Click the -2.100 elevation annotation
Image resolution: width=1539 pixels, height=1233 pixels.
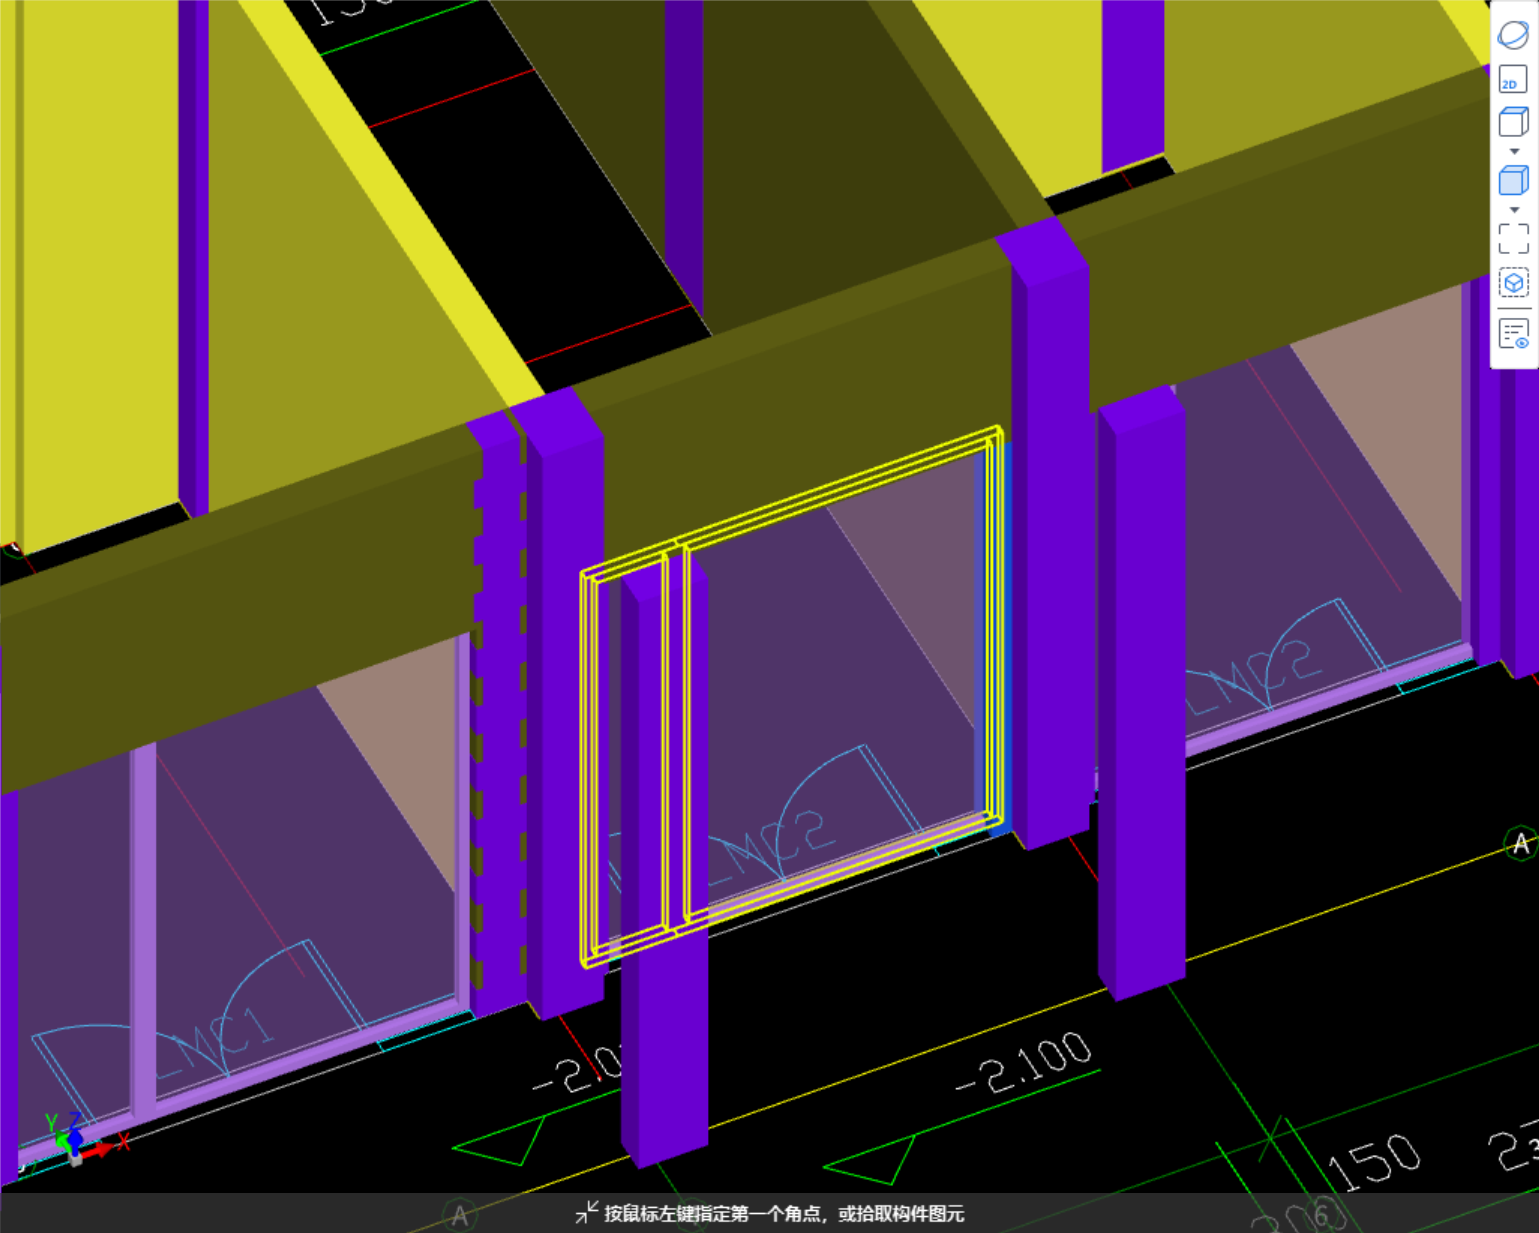pyautogui.click(x=1023, y=1064)
